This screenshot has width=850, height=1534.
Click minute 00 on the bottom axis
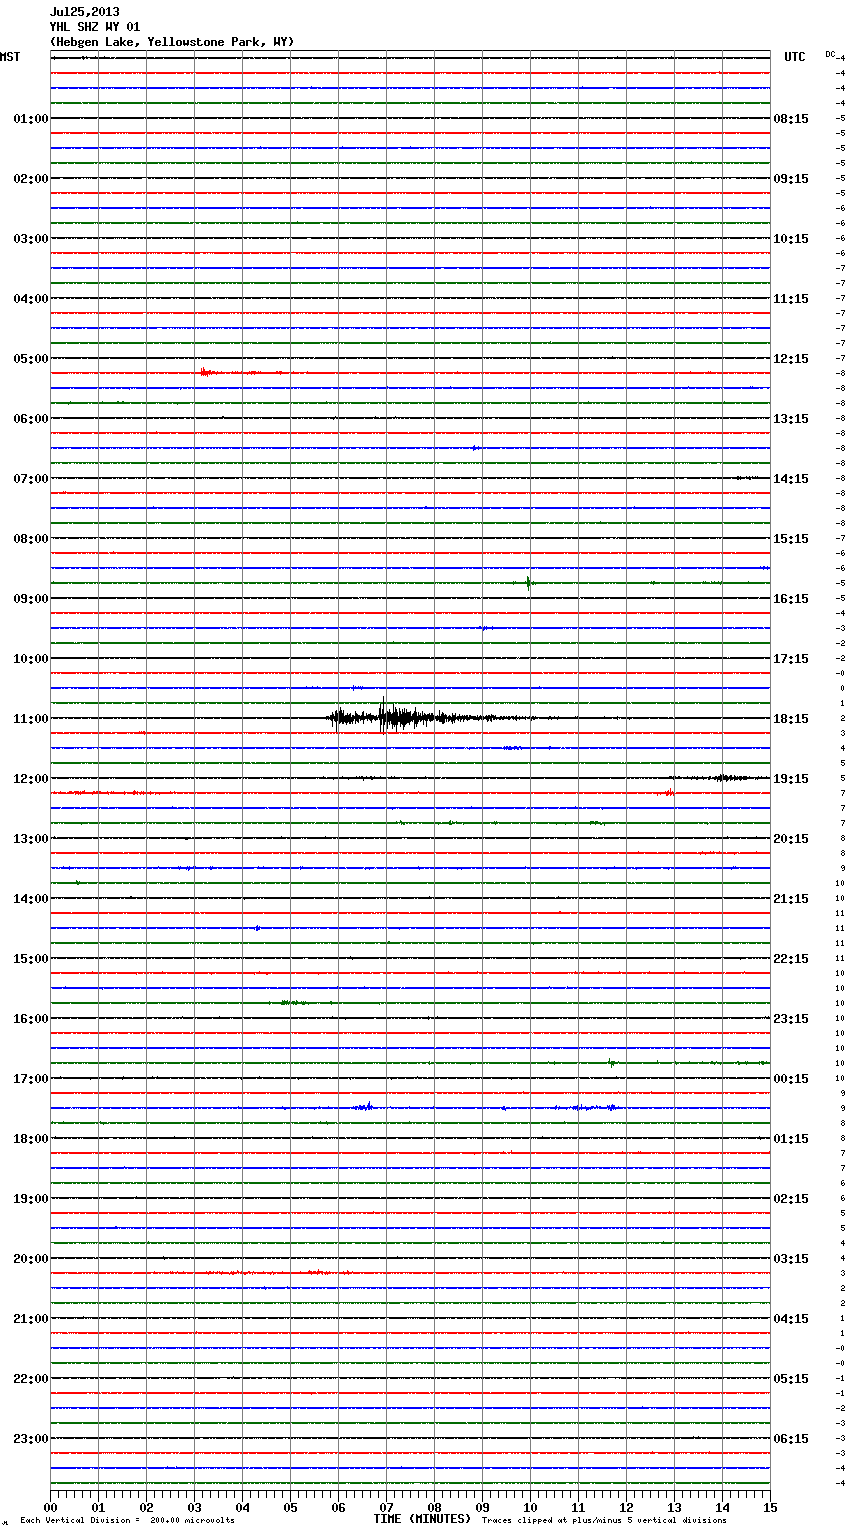(50, 1507)
